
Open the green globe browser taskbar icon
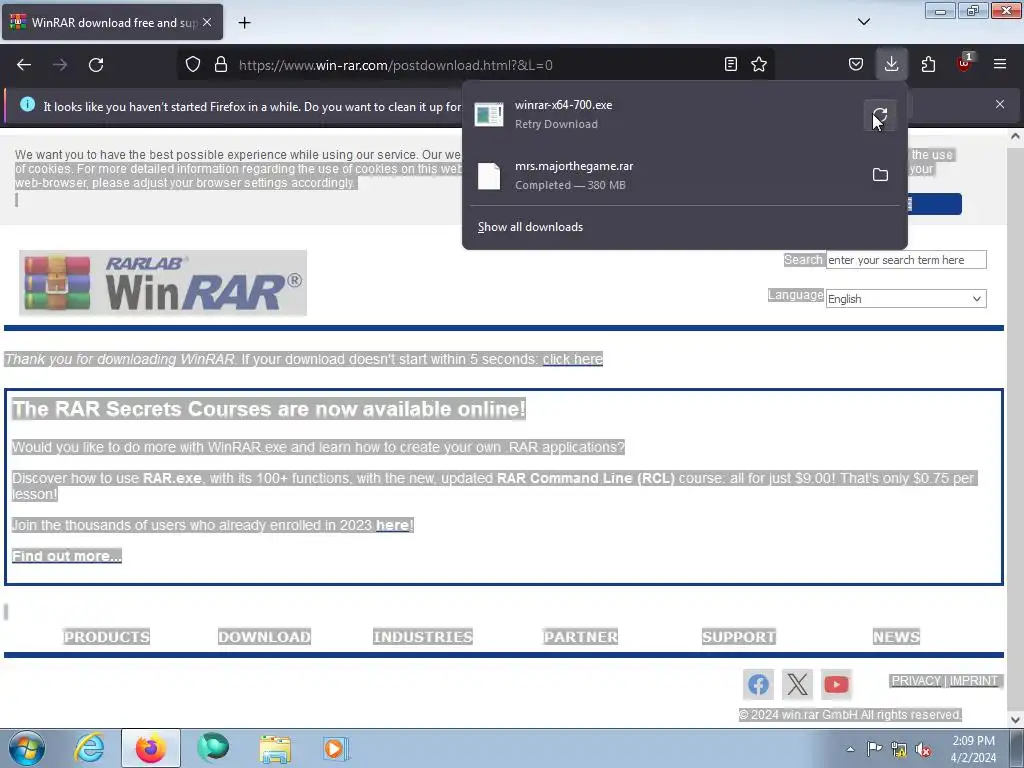pyautogui.click(x=214, y=748)
